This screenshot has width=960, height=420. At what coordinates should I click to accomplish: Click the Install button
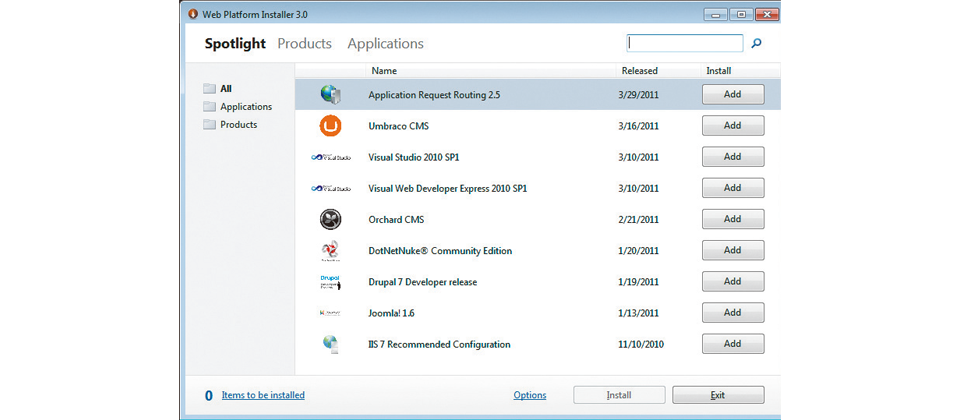click(x=619, y=395)
